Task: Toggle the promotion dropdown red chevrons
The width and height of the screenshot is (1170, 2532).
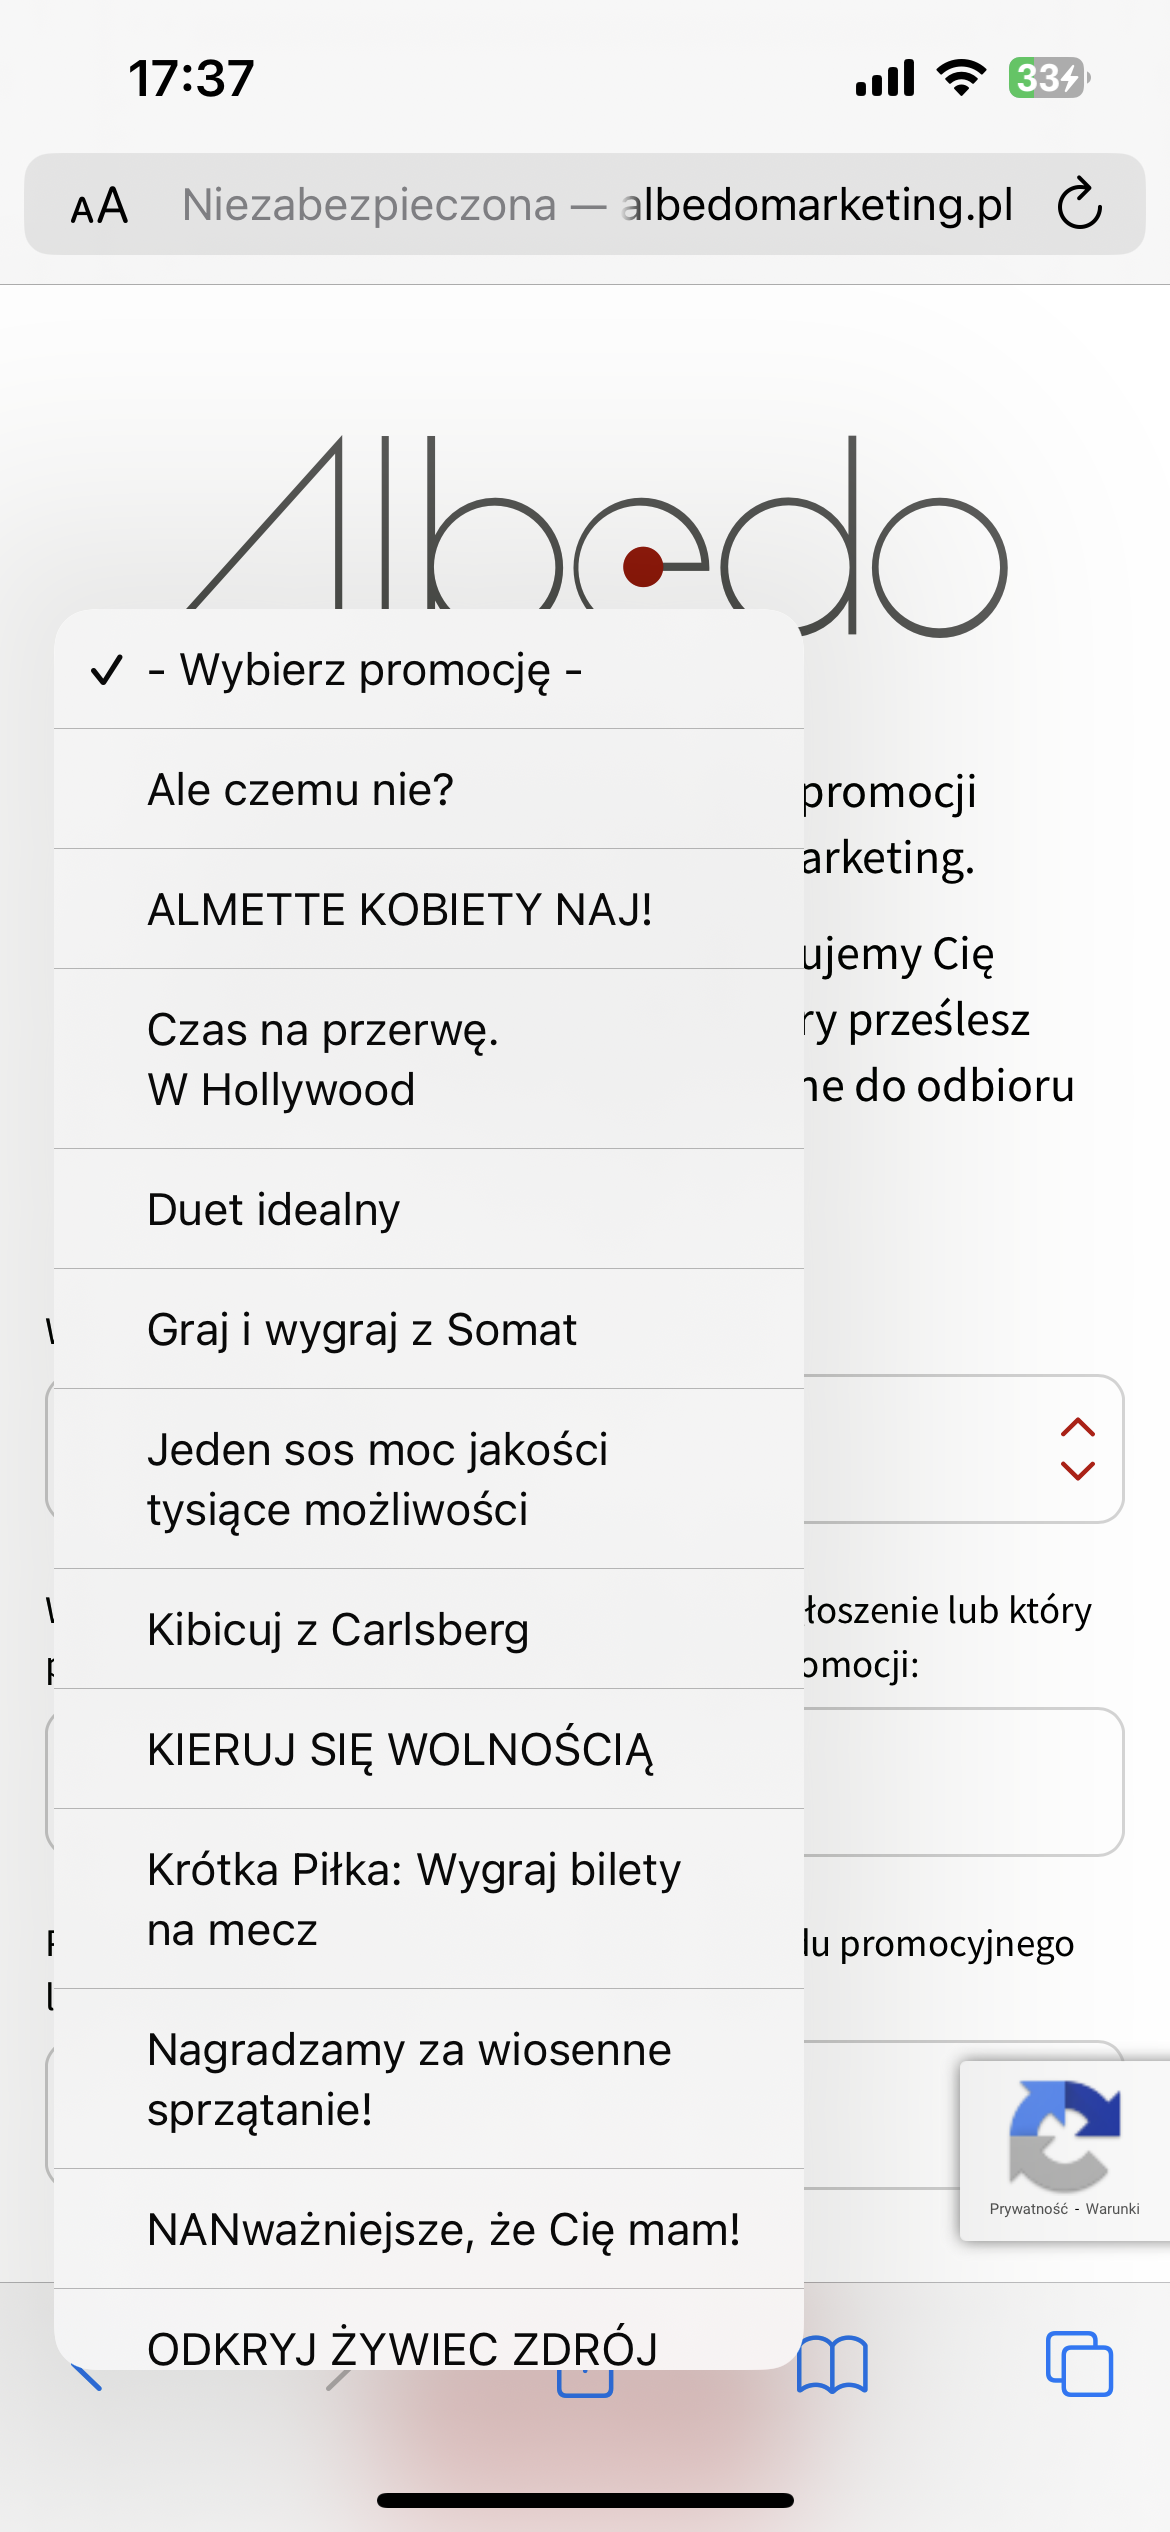Action: pyautogui.click(x=1077, y=1449)
